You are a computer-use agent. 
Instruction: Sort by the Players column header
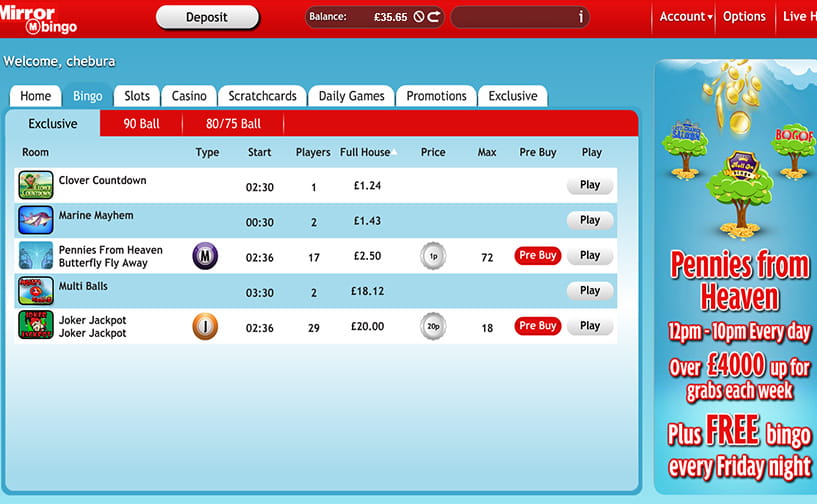click(x=313, y=152)
